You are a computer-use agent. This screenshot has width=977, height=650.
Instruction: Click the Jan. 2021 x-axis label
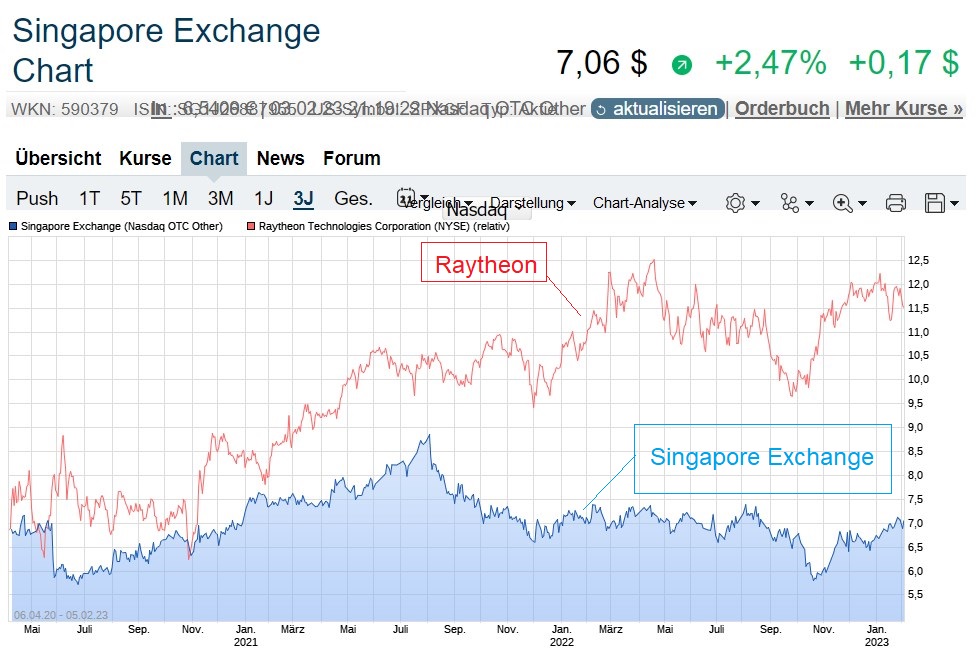(245, 636)
